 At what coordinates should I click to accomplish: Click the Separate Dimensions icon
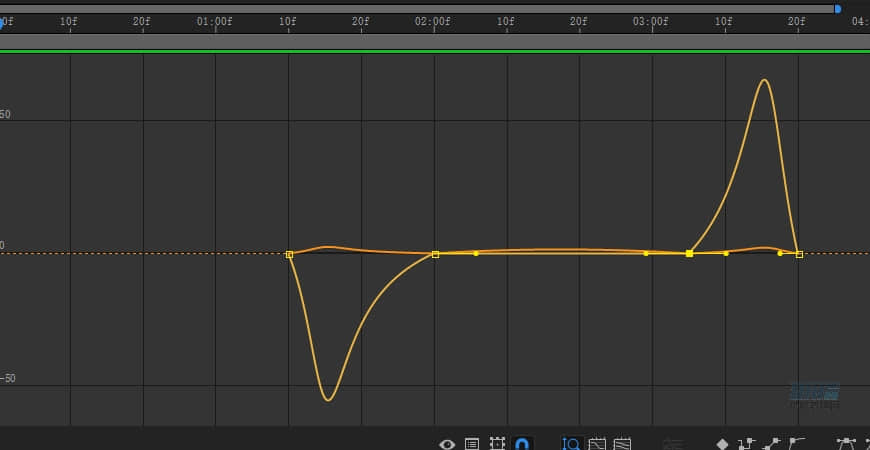(673, 443)
